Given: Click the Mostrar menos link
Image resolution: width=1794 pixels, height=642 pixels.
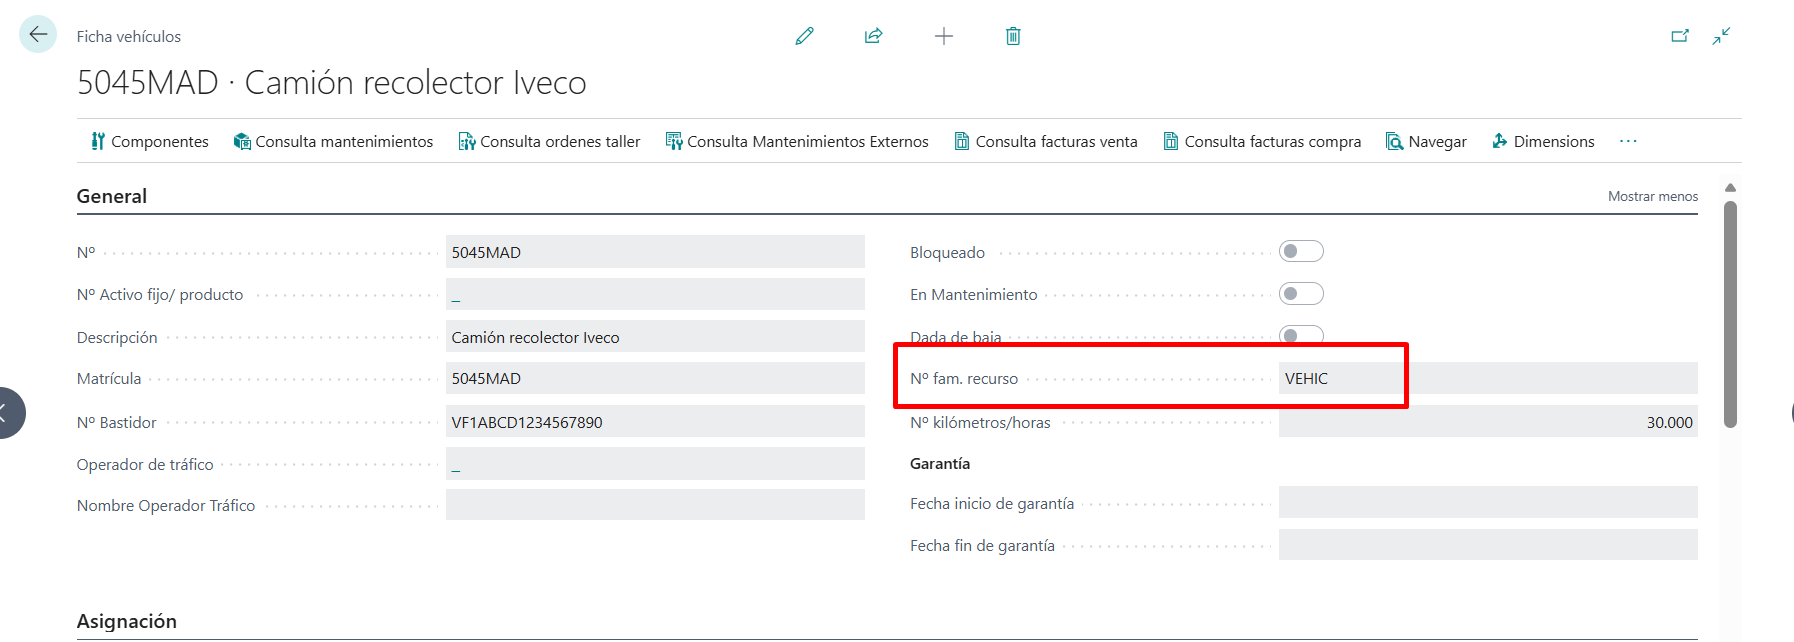Looking at the screenshot, I should [x=1653, y=196].
